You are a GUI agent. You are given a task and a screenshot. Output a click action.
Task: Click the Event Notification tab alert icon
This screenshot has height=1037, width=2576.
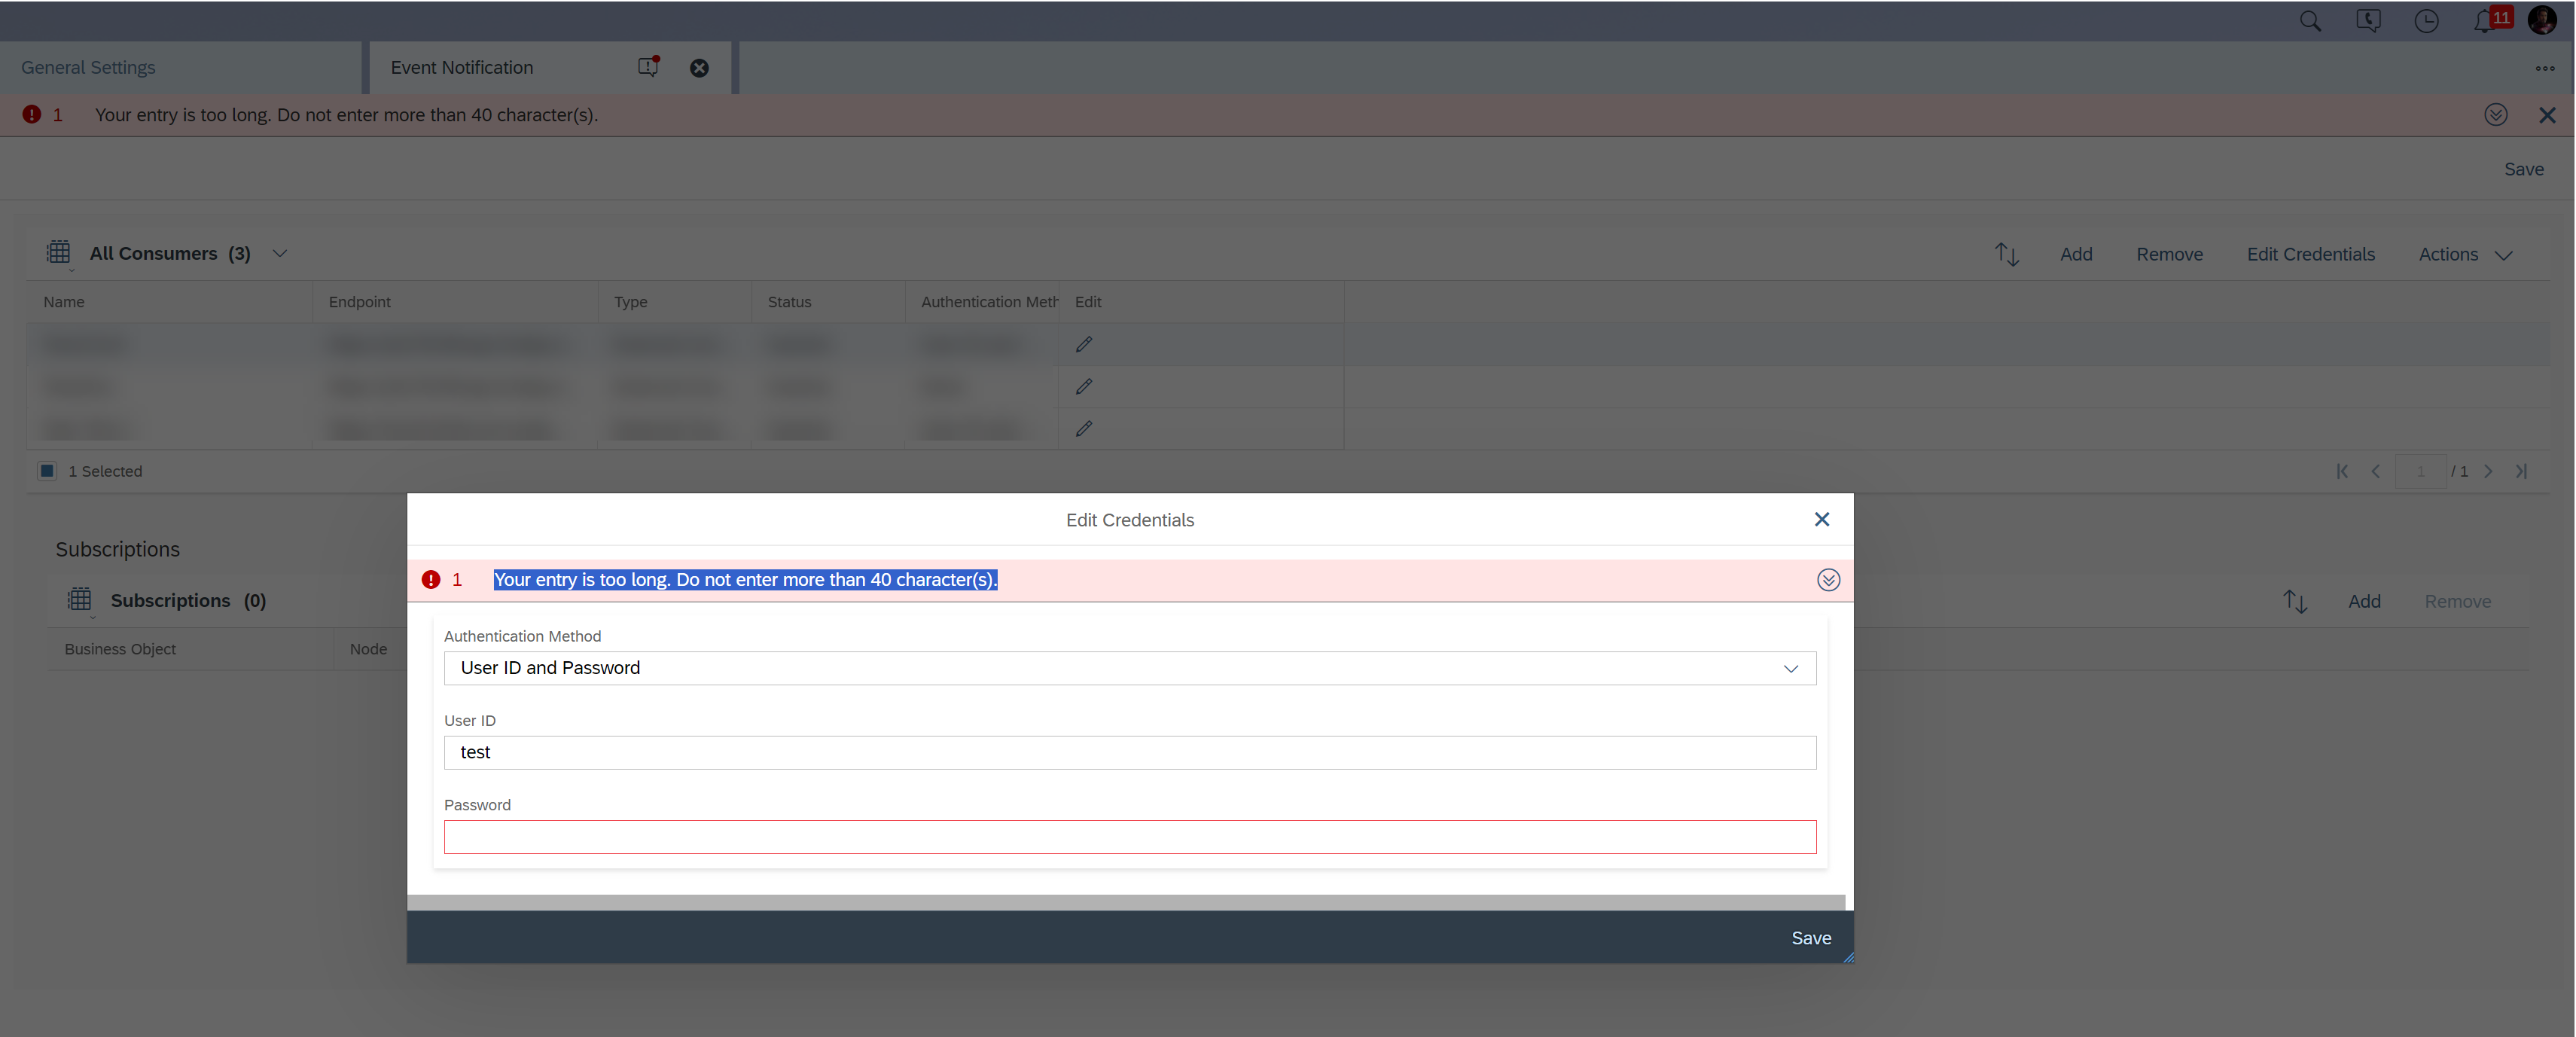(648, 67)
